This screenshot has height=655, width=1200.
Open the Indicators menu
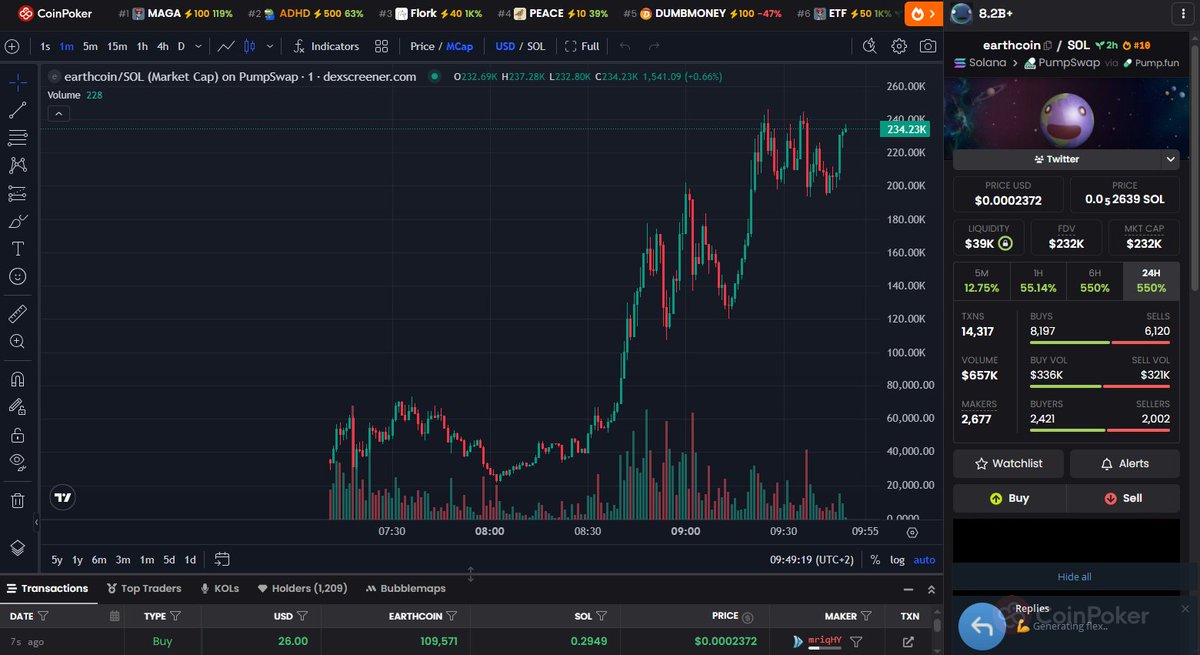tap(326, 46)
